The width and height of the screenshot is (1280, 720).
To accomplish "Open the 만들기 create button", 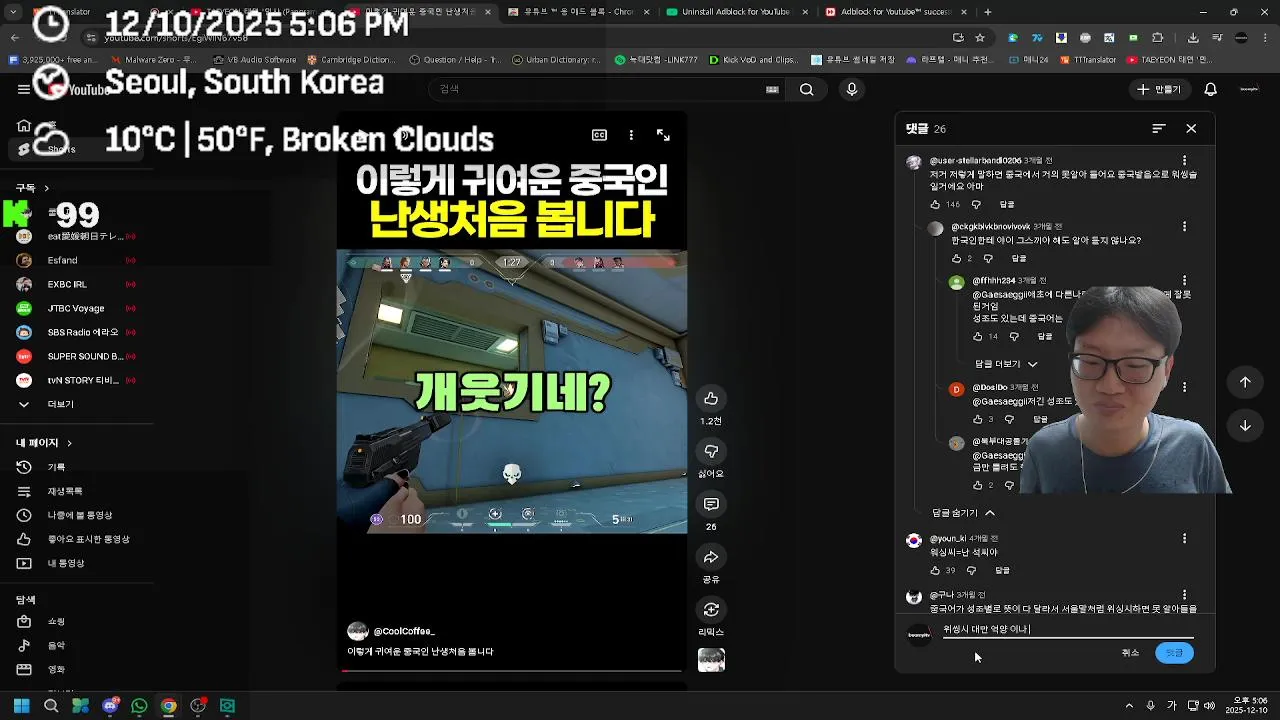I will tap(1158, 90).
